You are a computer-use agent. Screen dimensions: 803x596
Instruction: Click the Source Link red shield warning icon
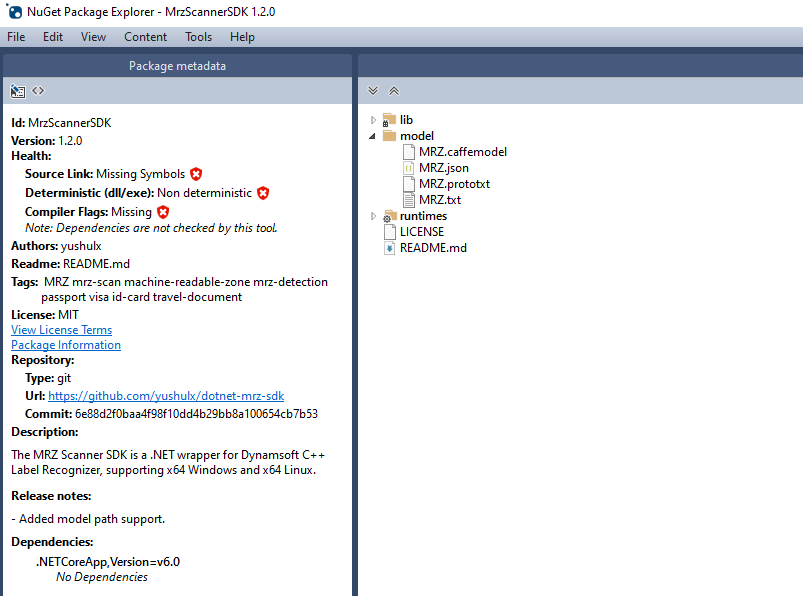tap(196, 174)
